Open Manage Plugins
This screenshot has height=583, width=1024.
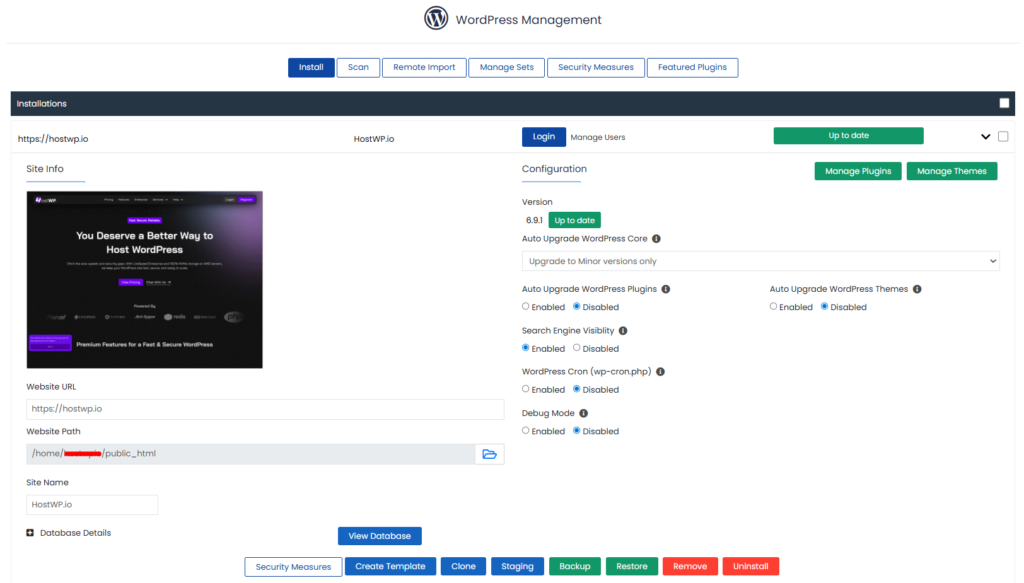[x=857, y=171]
